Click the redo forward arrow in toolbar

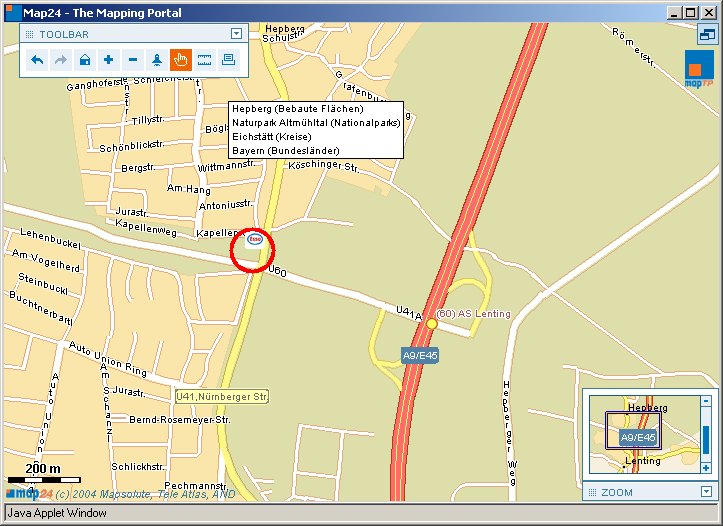(61, 60)
